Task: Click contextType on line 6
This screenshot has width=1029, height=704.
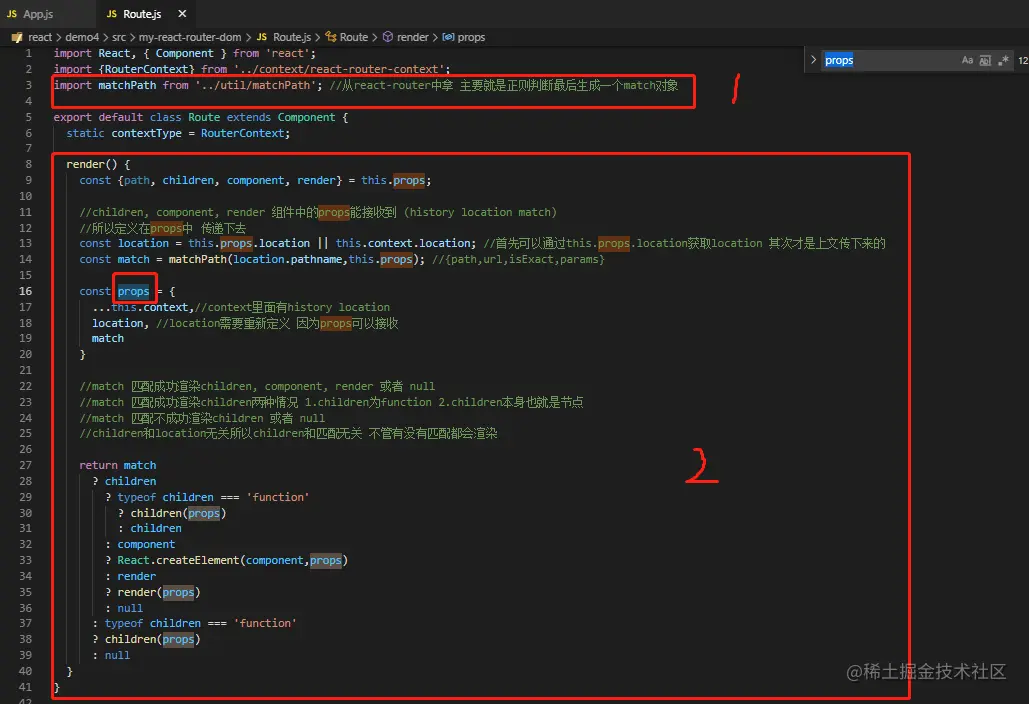Action: (146, 133)
